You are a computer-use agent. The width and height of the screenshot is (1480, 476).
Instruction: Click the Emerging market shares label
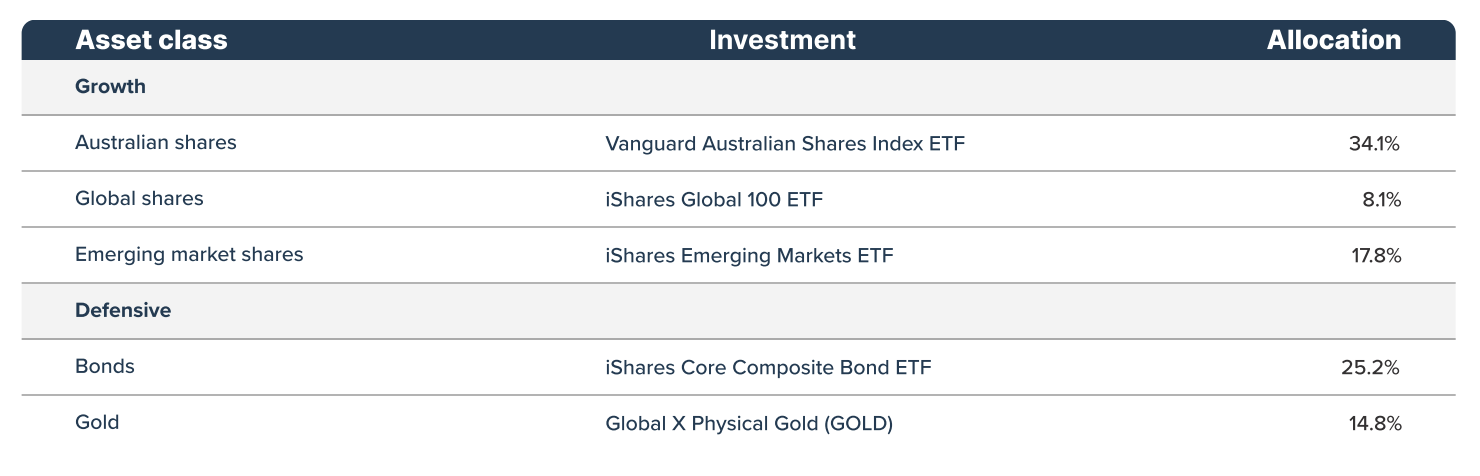[x=189, y=255]
